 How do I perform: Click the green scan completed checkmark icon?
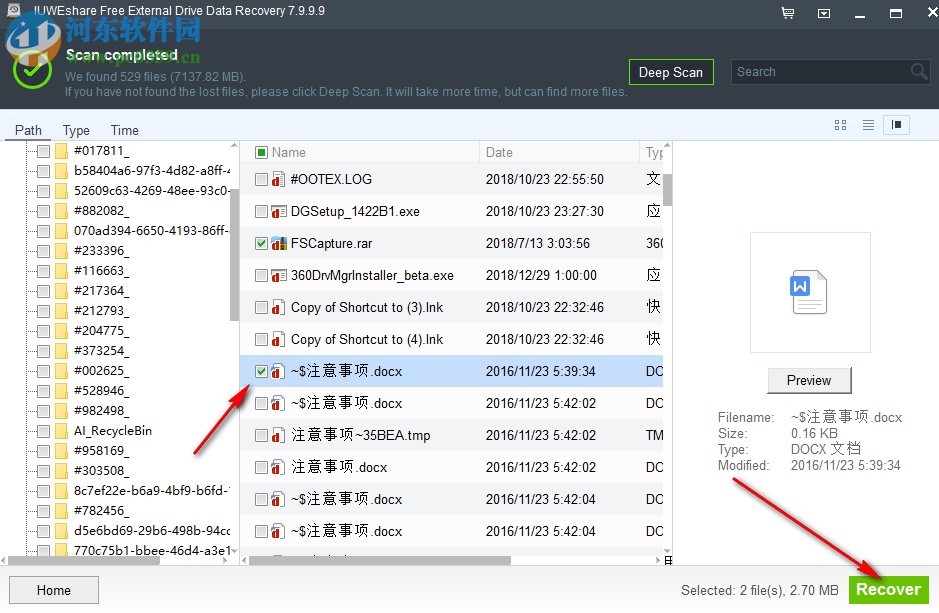pos(31,71)
